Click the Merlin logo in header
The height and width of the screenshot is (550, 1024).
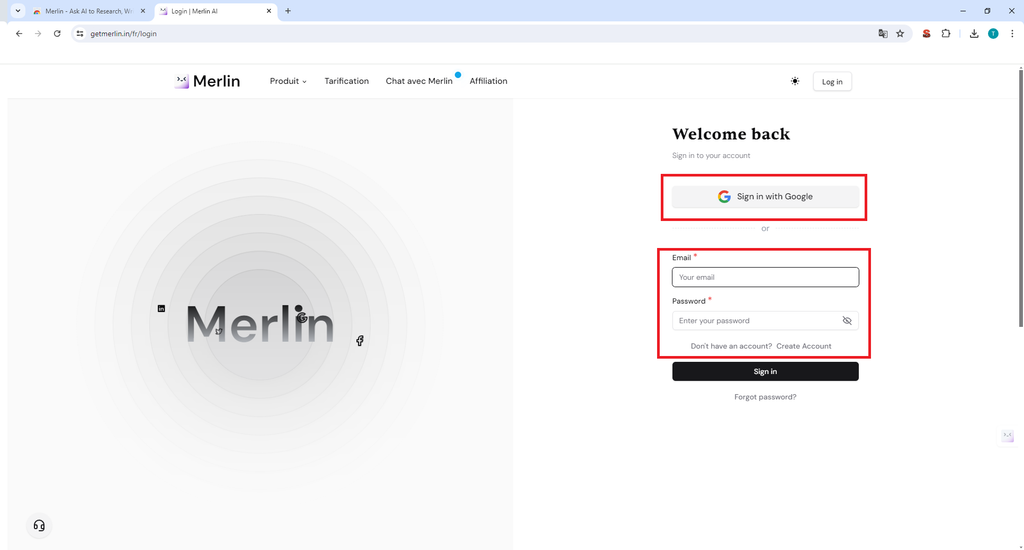click(208, 81)
